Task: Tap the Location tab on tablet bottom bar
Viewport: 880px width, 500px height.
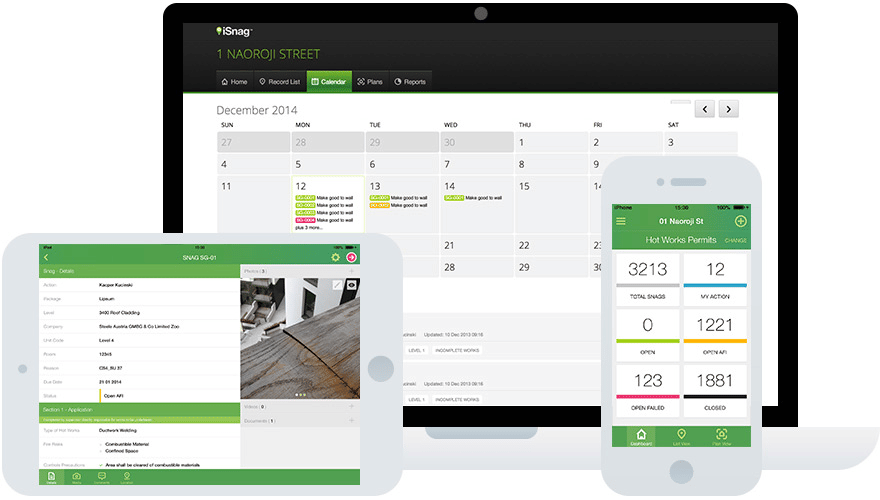Action: click(127, 478)
